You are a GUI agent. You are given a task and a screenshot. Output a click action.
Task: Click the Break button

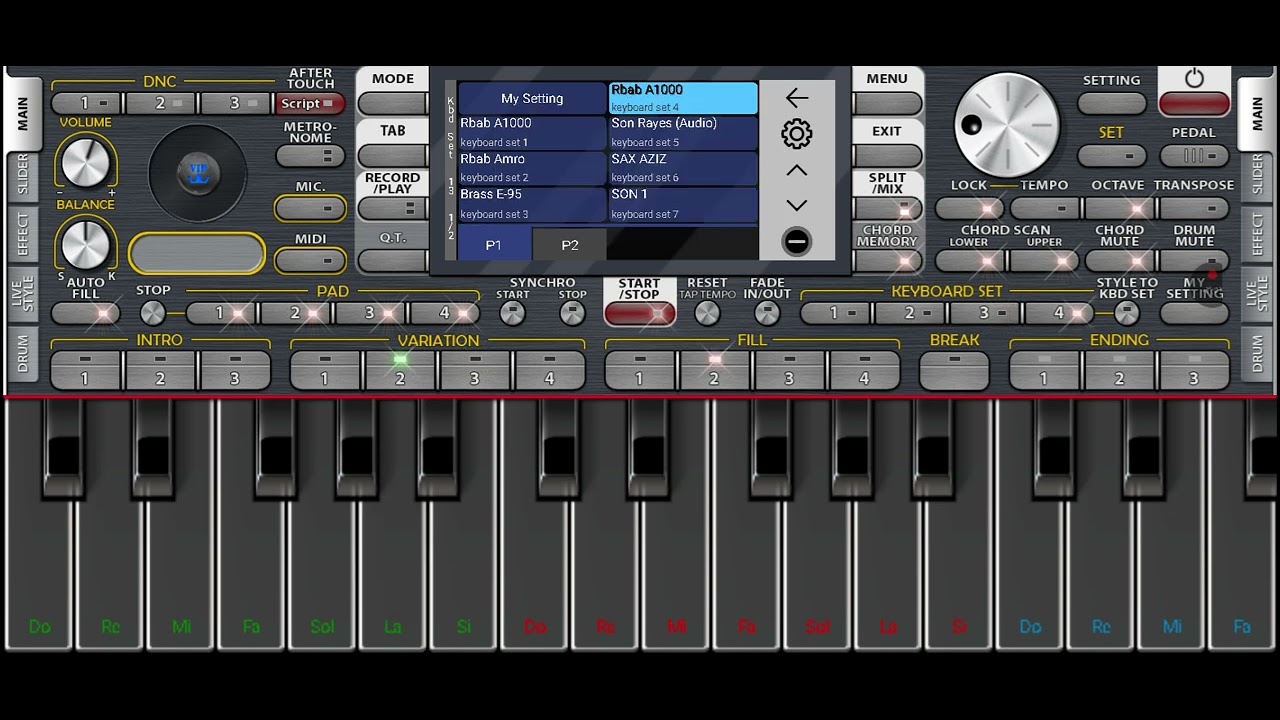tap(954, 369)
